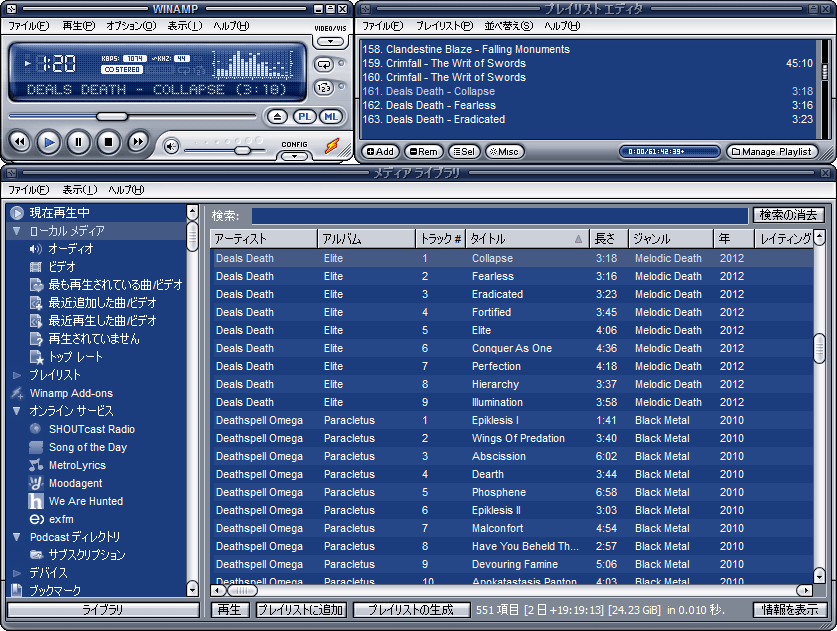Click the Misc button in playlist editor

[504, 152]
